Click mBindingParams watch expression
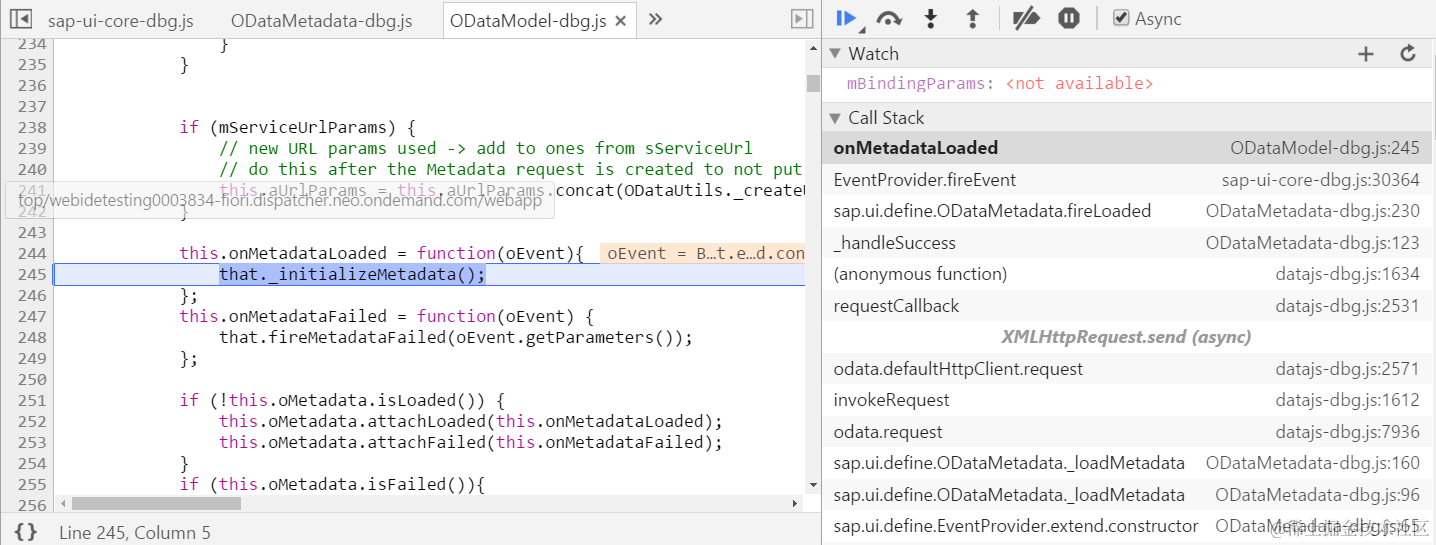Image resolution: width=1436 pixels, height=545 pixels. click(x=1000, y=84)
